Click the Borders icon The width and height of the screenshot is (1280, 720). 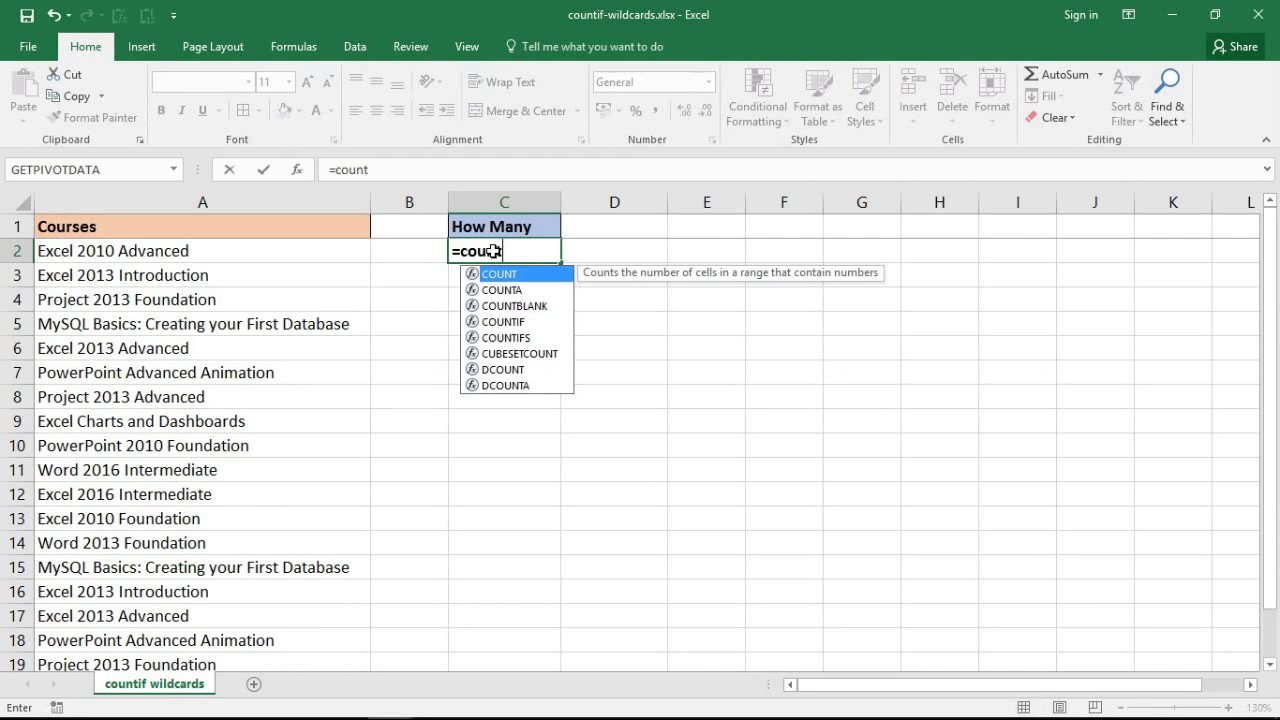pyautogui.click(x=243, y=111)
